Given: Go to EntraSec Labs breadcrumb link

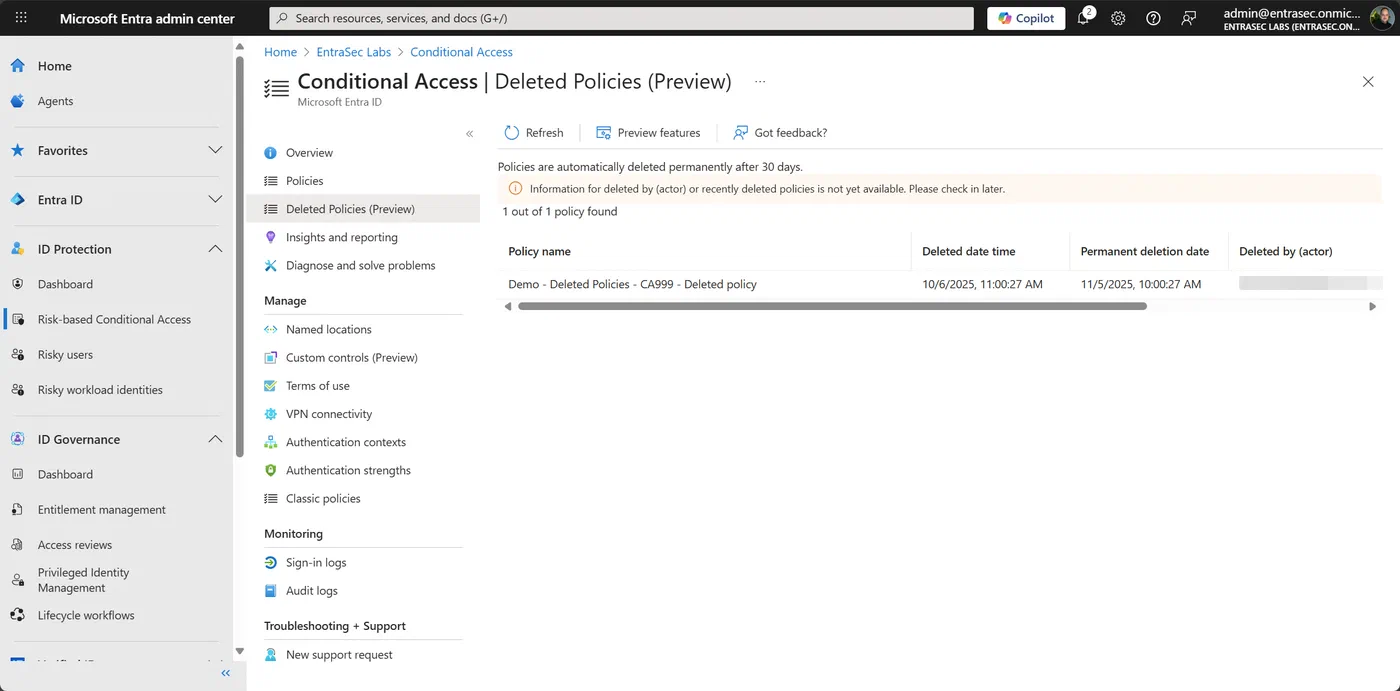Looking at the screenshot, I should [x=353, y=52].
